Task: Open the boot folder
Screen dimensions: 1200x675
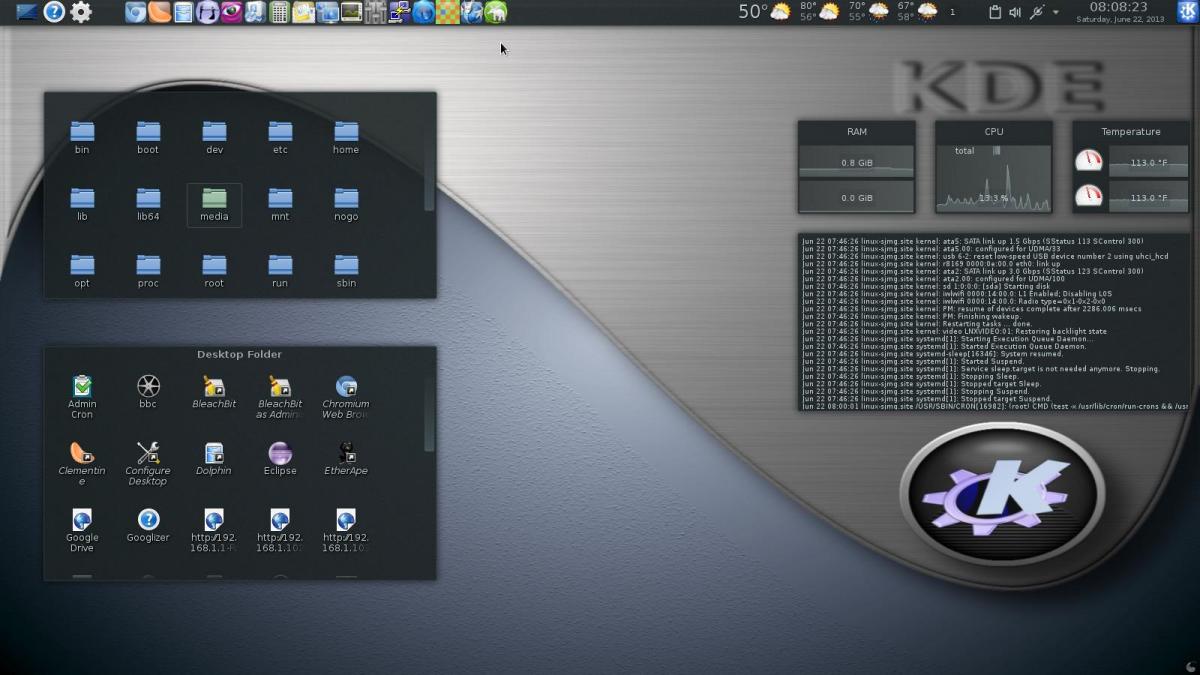Action: point(148,138)
